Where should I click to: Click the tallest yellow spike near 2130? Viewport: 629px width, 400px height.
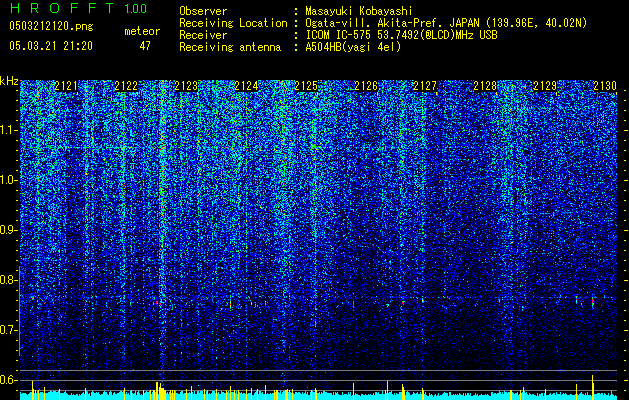point(592,387)
